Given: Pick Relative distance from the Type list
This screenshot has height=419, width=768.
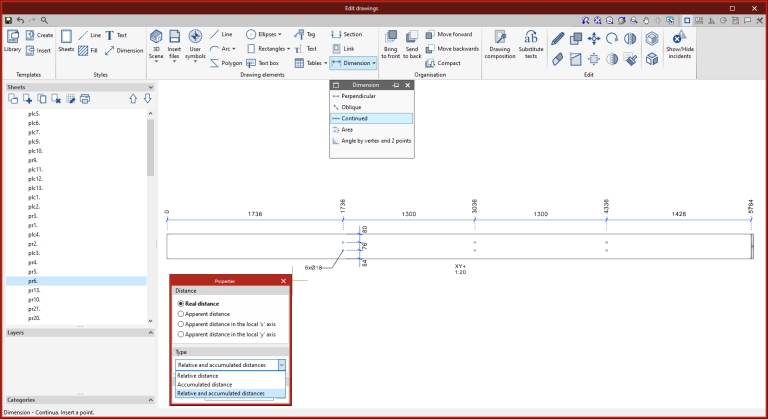Looking at the screenshot, I should (230, 376).
